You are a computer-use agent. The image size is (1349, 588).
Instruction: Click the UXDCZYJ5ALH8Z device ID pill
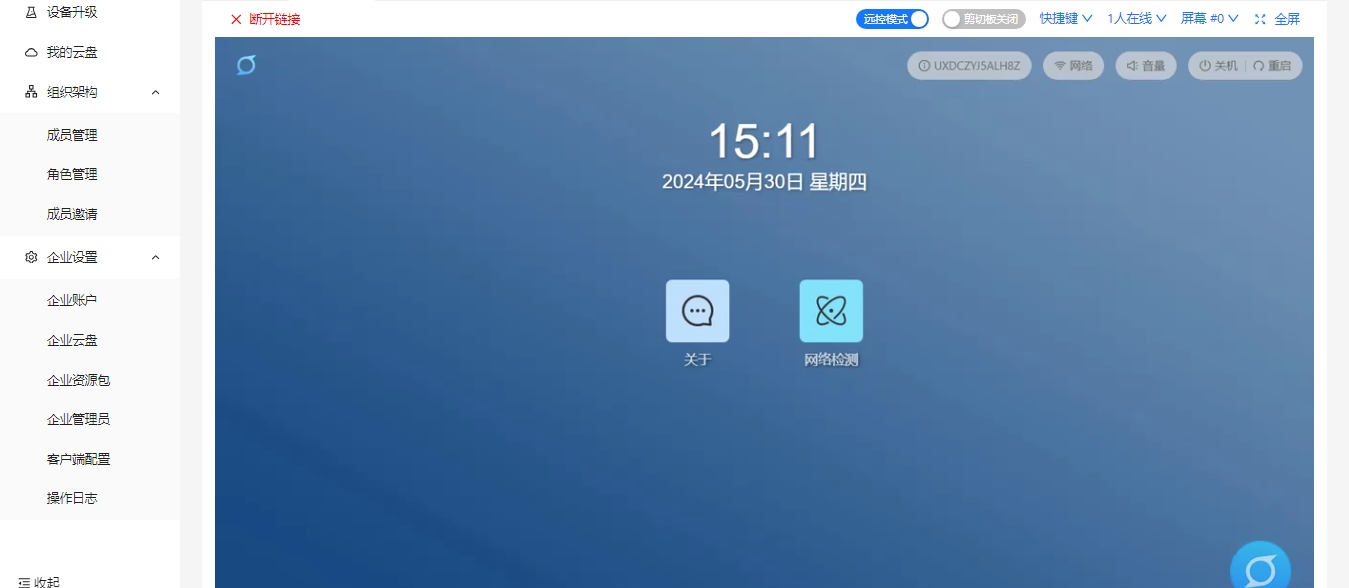pyautogui.click(x=969, y=66)
